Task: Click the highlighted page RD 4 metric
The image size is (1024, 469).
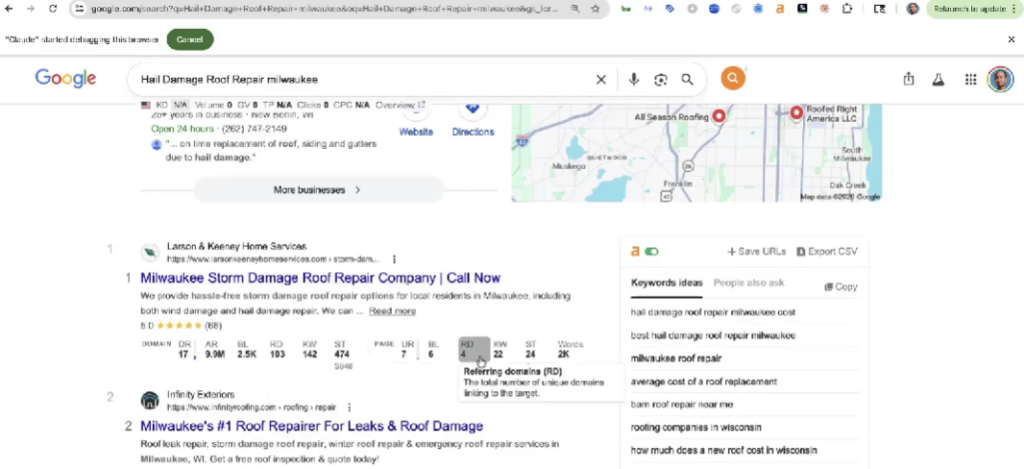Action: pos(473,349)
